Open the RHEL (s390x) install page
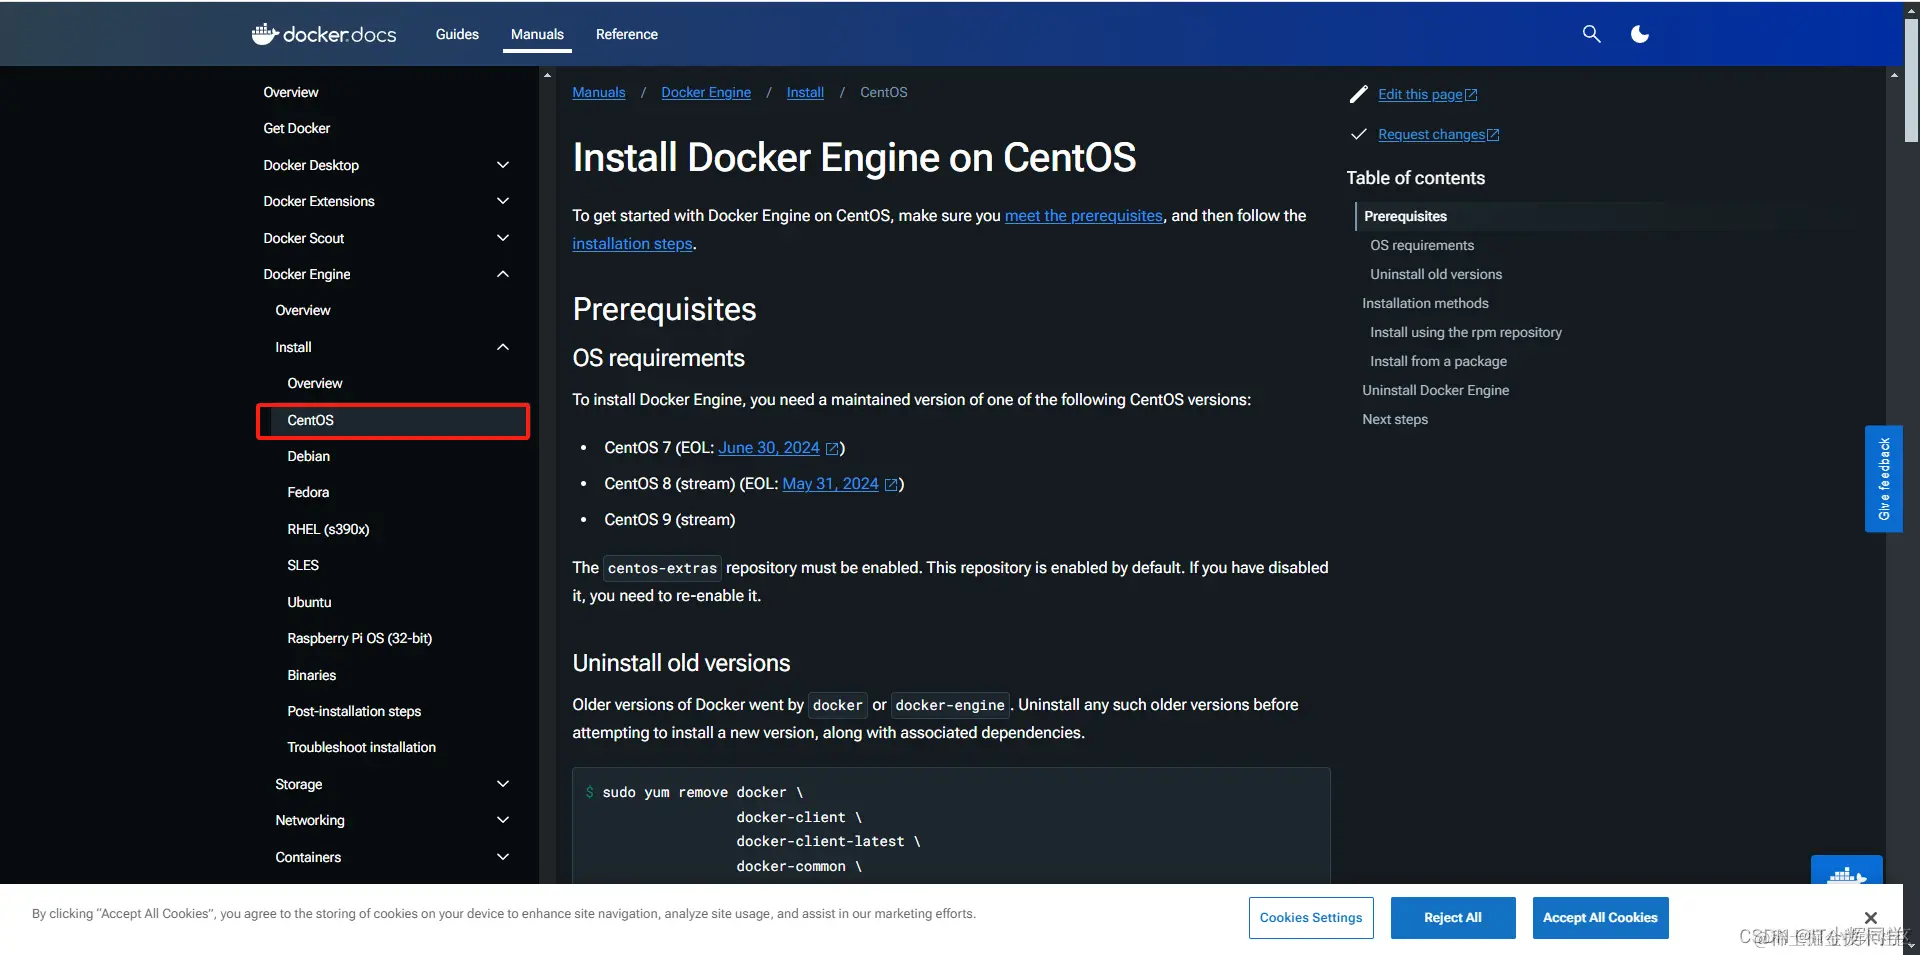 click(328, 529)
